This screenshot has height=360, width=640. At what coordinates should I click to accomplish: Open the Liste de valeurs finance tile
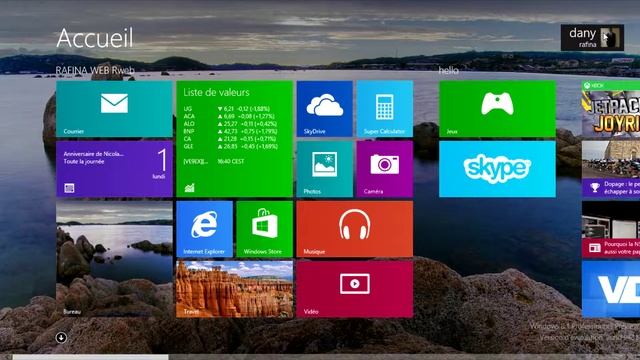click(235, 139)
